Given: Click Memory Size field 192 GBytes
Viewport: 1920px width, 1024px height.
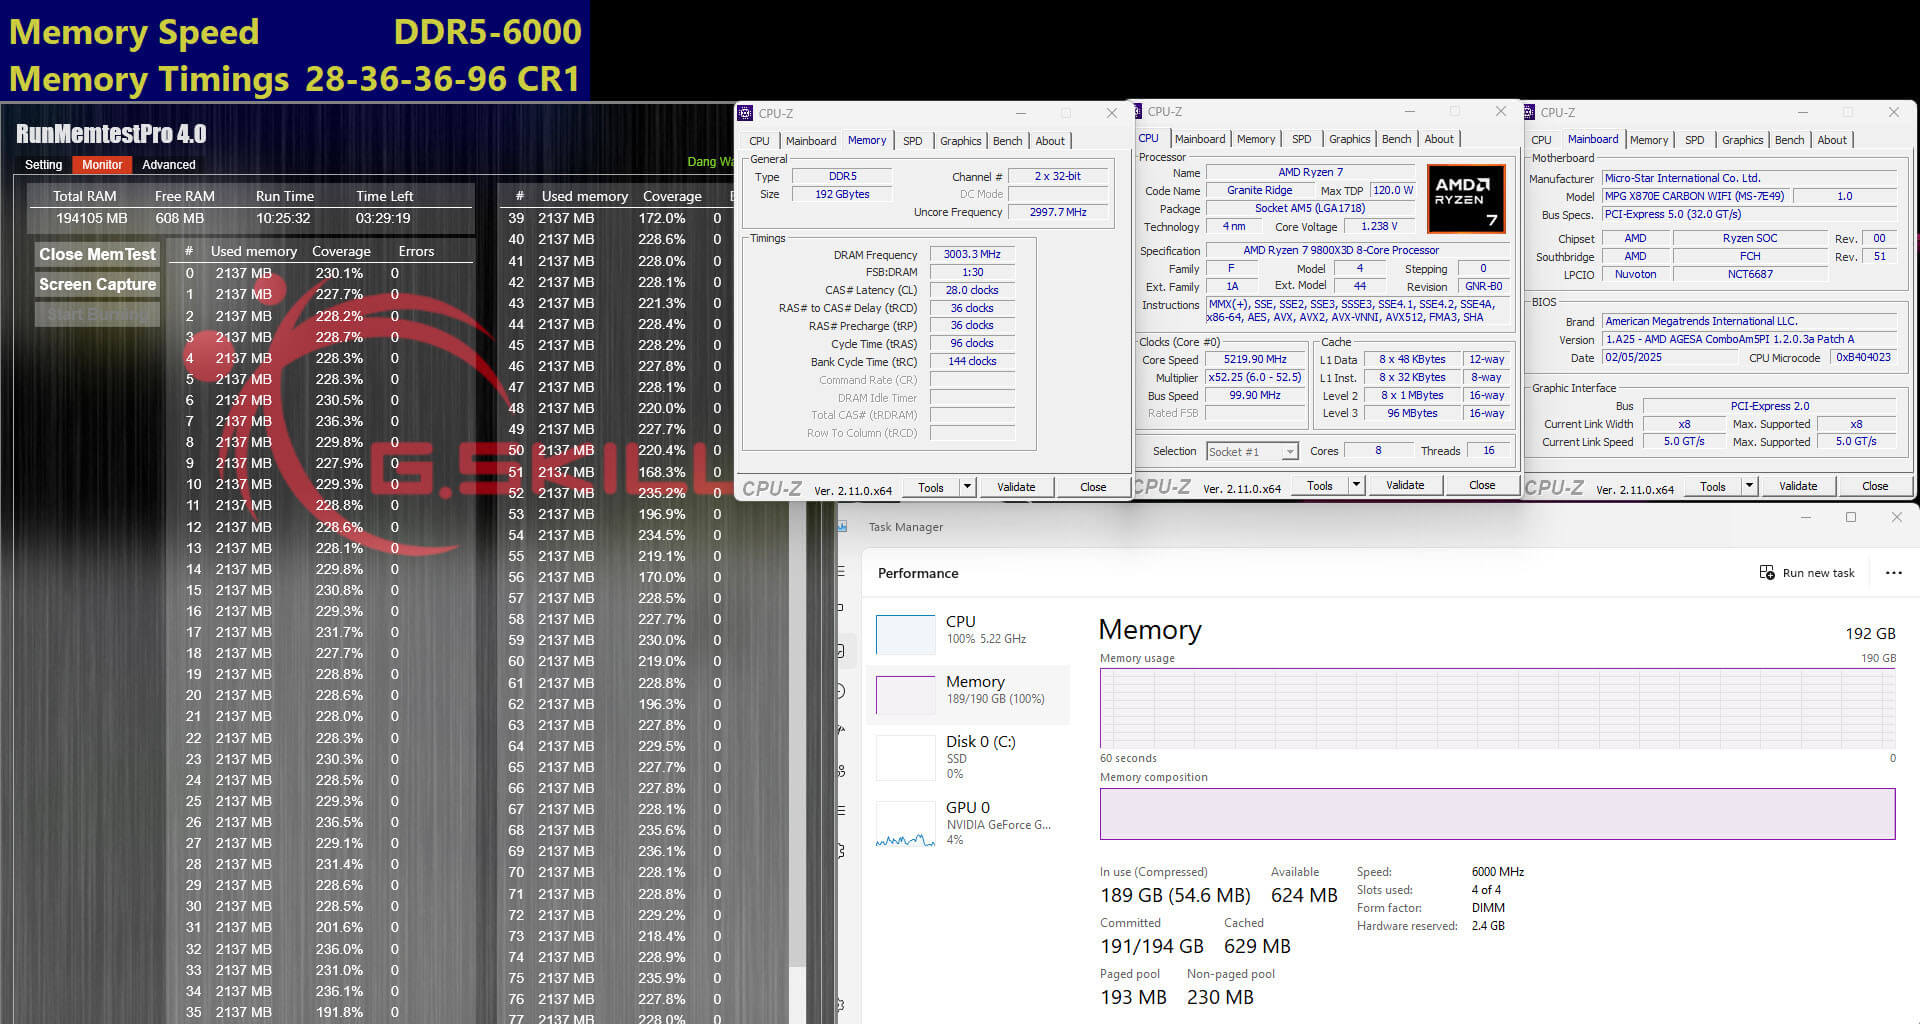Looking at the screenshot, I should (842, 194).
